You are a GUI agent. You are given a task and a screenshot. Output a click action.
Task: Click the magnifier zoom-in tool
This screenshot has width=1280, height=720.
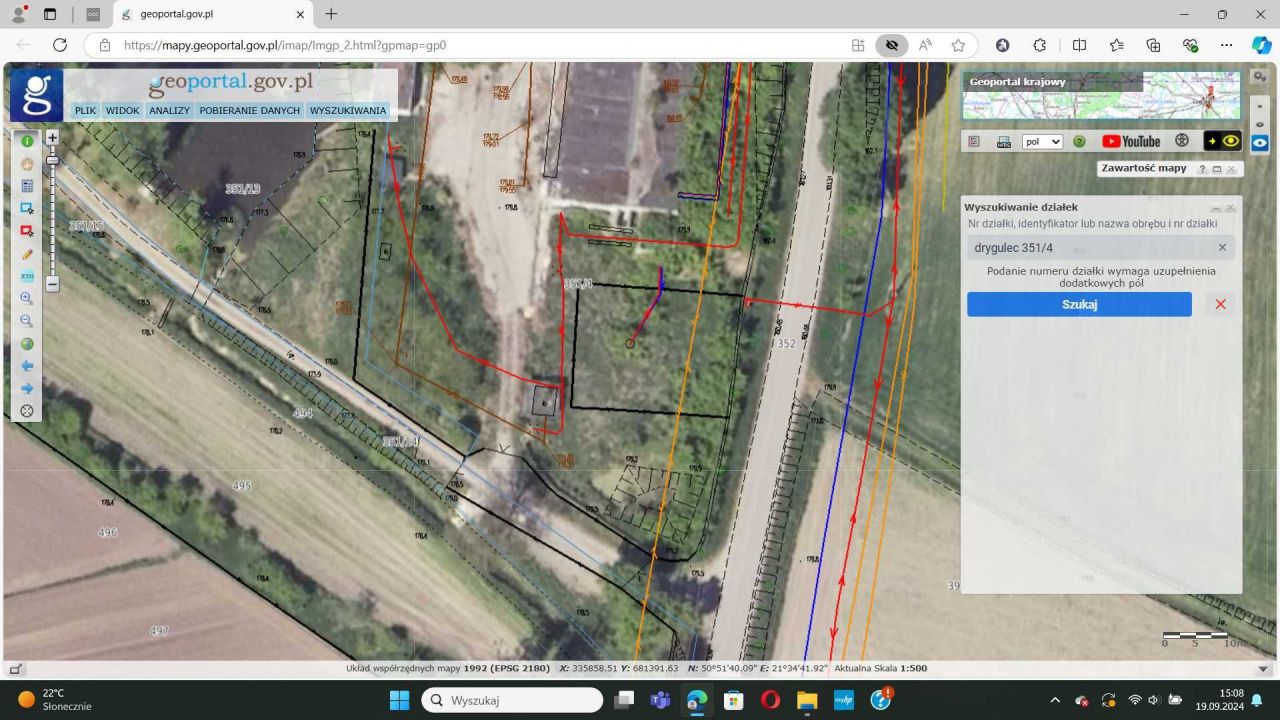click(27, 298)
